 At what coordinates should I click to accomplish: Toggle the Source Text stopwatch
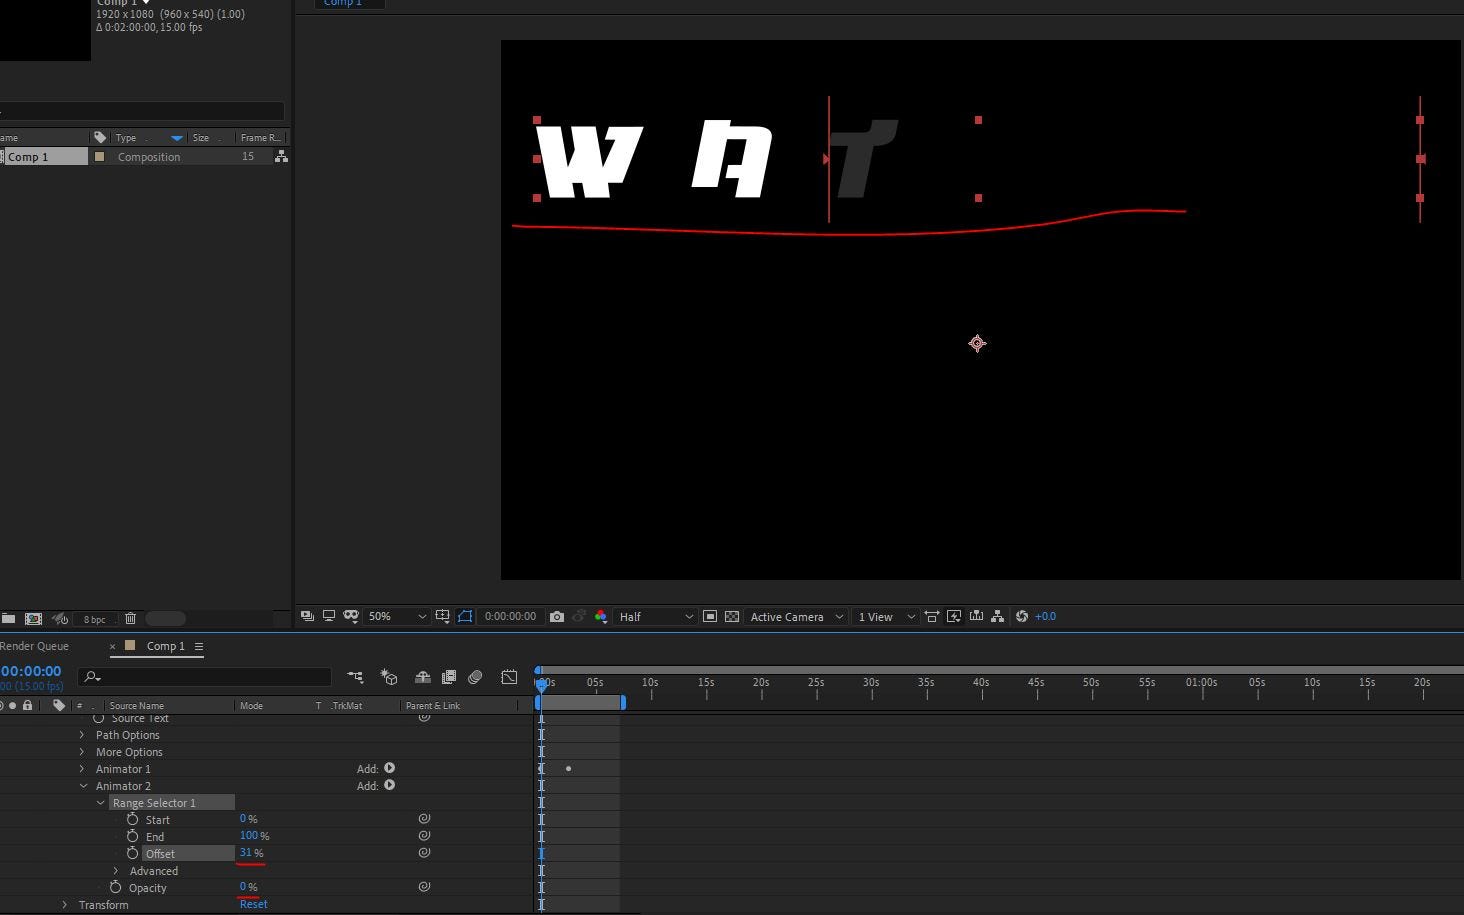(x=98, y=718)
